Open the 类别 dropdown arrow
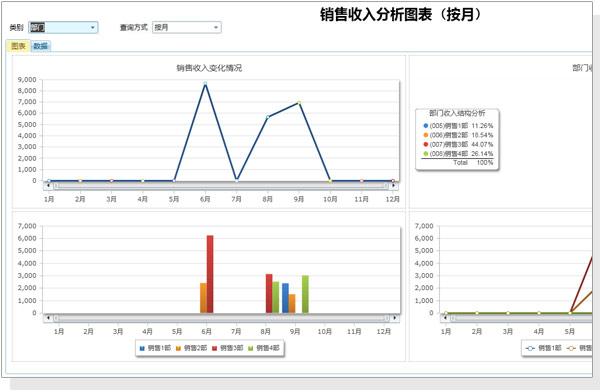The width and height of the screenshot is (601, 392). [92, 28]
